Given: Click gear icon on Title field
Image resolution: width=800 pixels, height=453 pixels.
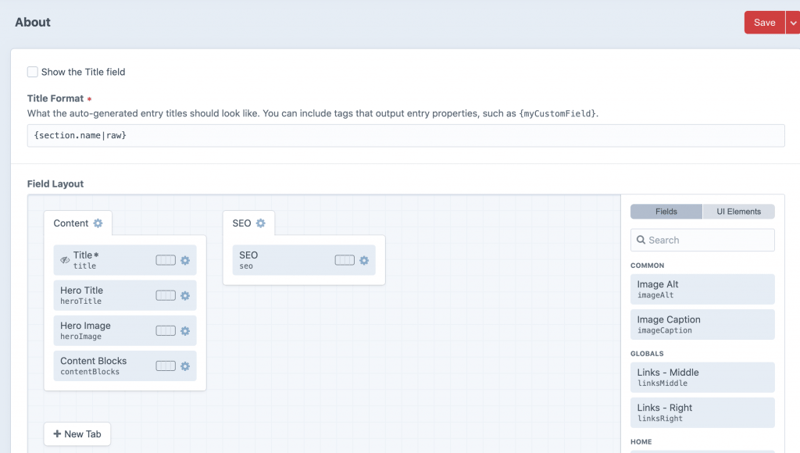Looking at the screenshot, I should pos(185,260).
